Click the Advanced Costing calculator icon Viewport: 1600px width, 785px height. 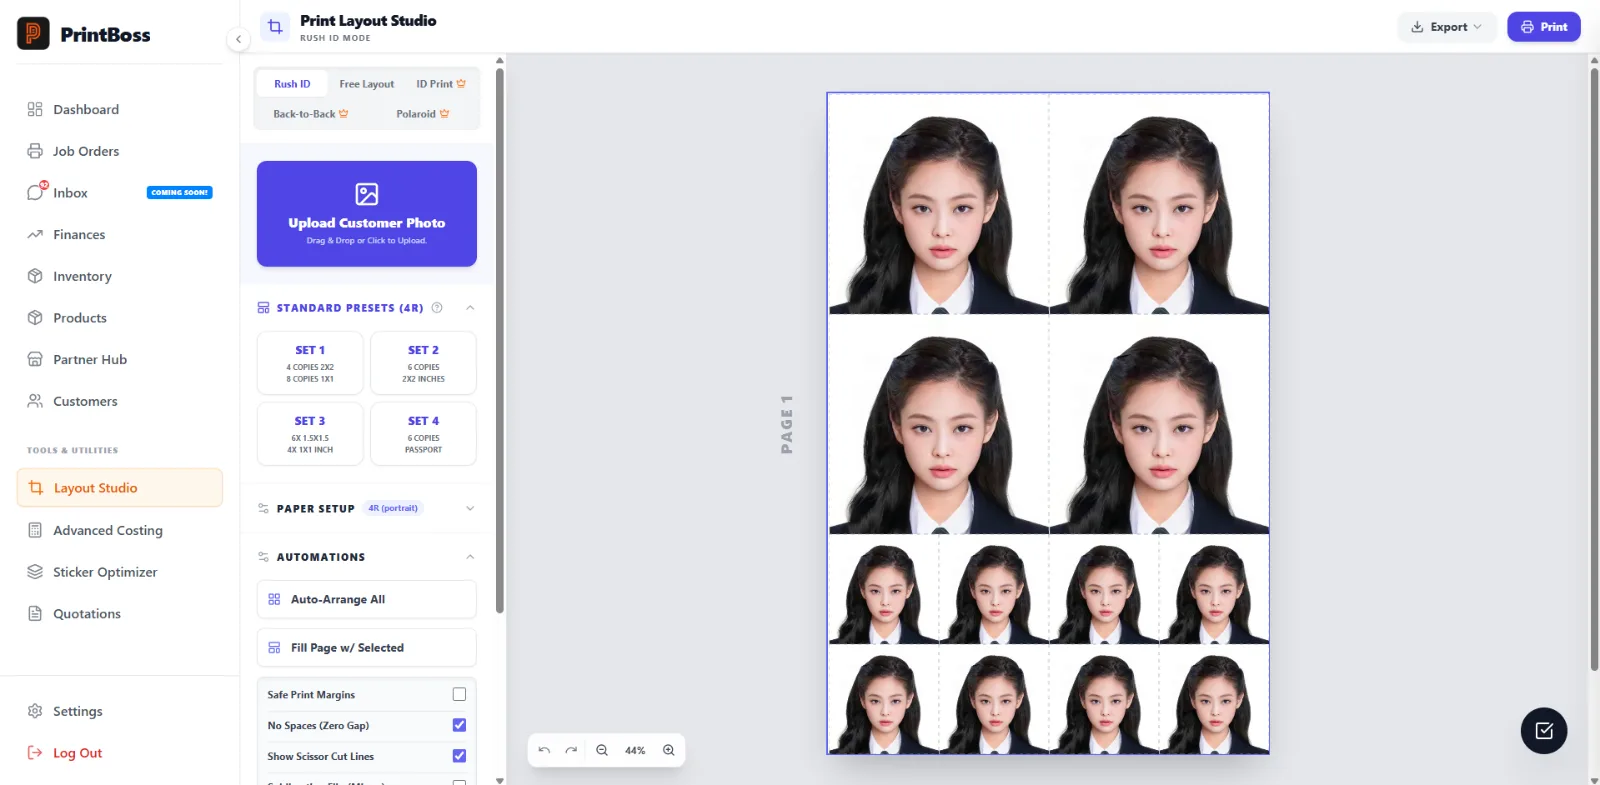[x=35, y=530]
